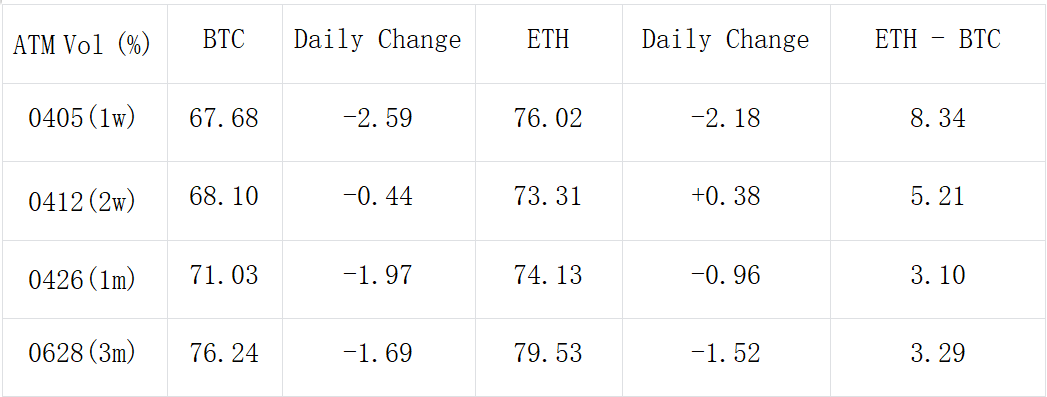
Task: Select the BTC value 71.03
Action: 224,276
